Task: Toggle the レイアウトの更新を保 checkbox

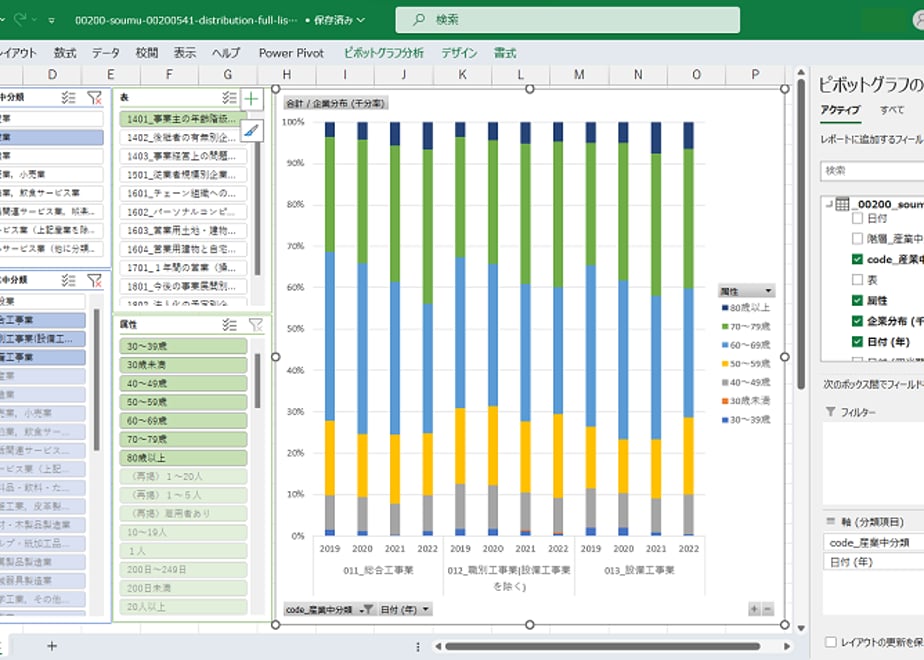Action: click(x=831, y=642)
